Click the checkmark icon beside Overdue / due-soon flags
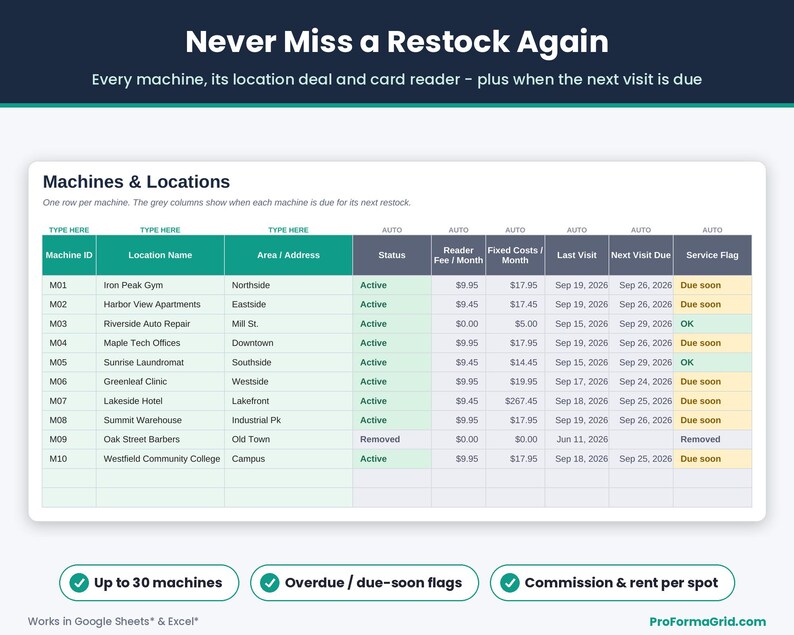This screenshot has height=635, width=794. [x=269, y=582]
